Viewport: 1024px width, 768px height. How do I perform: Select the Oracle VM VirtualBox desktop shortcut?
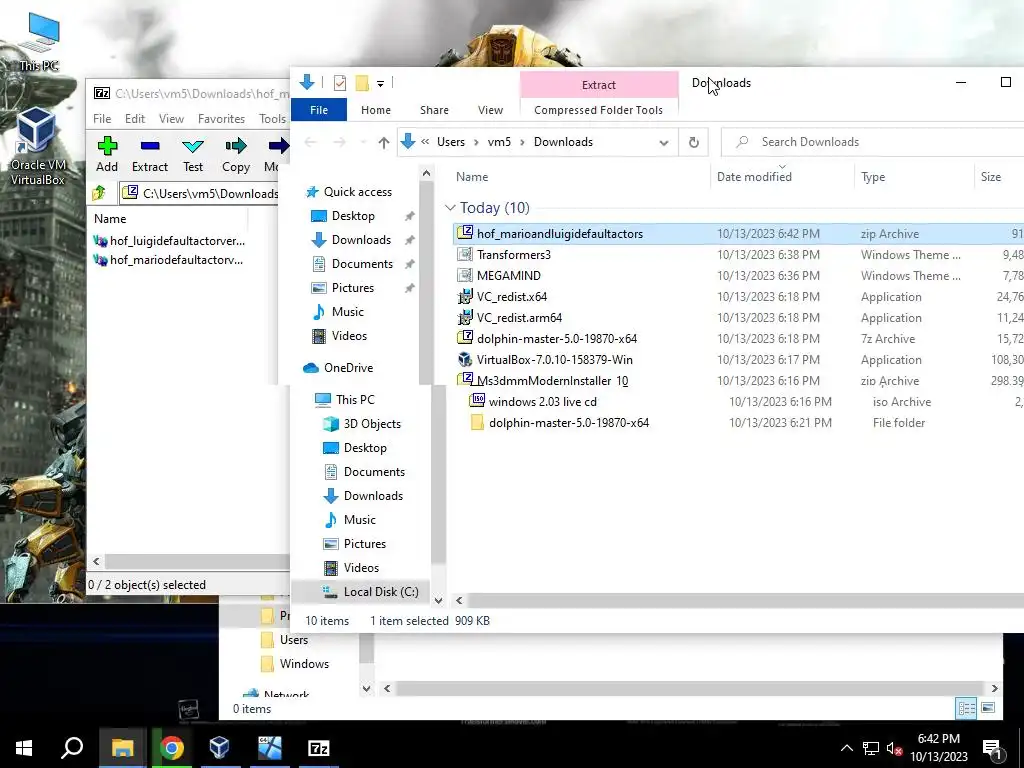point(37,146)
